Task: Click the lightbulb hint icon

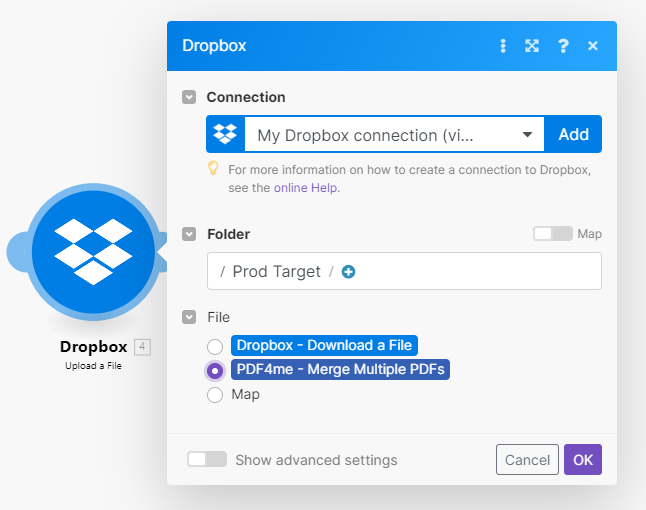Action: (213, 168)
